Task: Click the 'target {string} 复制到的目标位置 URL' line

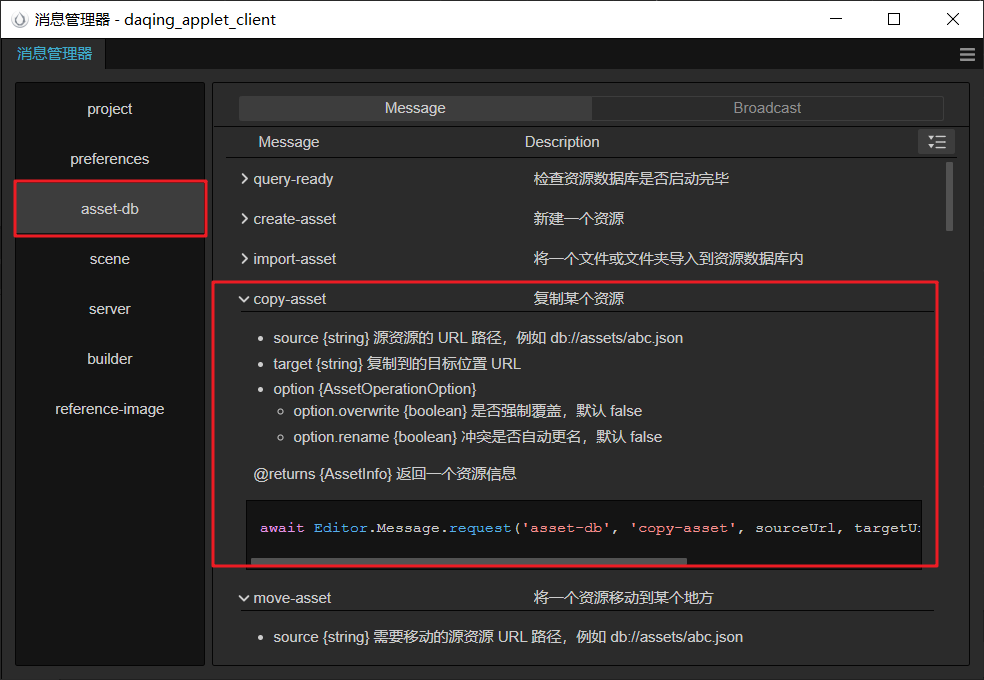Action: tap(397, 364)
